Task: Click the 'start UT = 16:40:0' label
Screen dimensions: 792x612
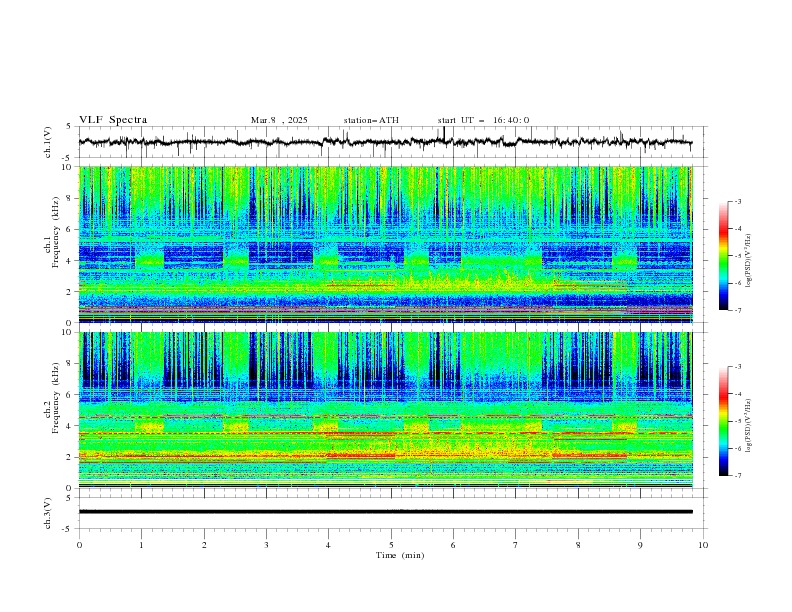Action: pos(483,120)
